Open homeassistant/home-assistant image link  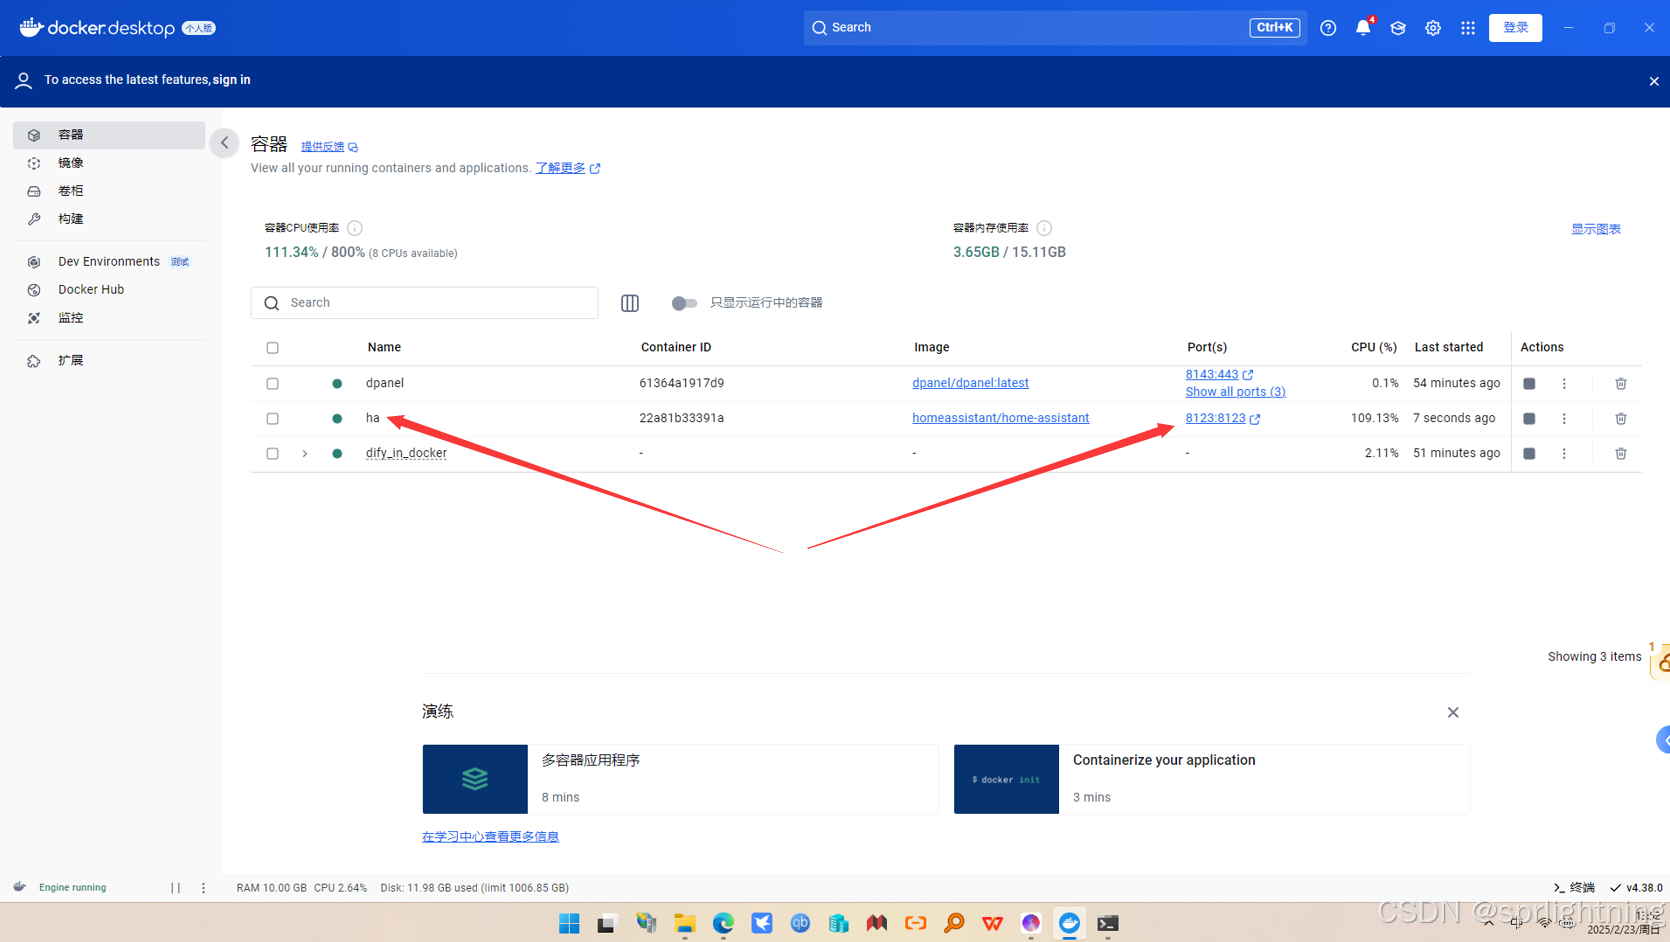click(x=1000, y=418)
